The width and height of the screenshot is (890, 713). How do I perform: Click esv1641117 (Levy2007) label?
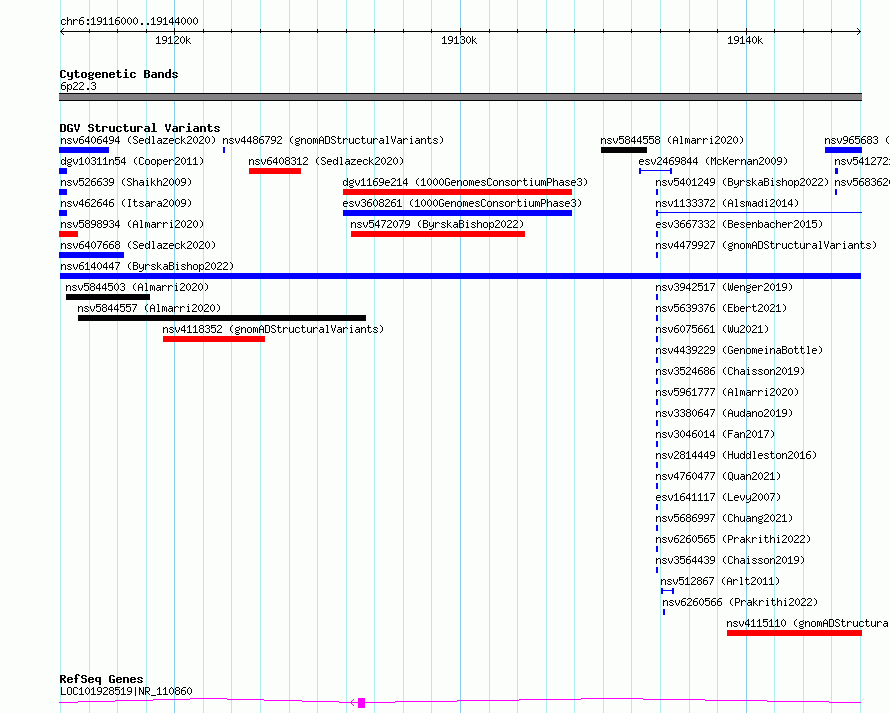(x=718, y=497)
